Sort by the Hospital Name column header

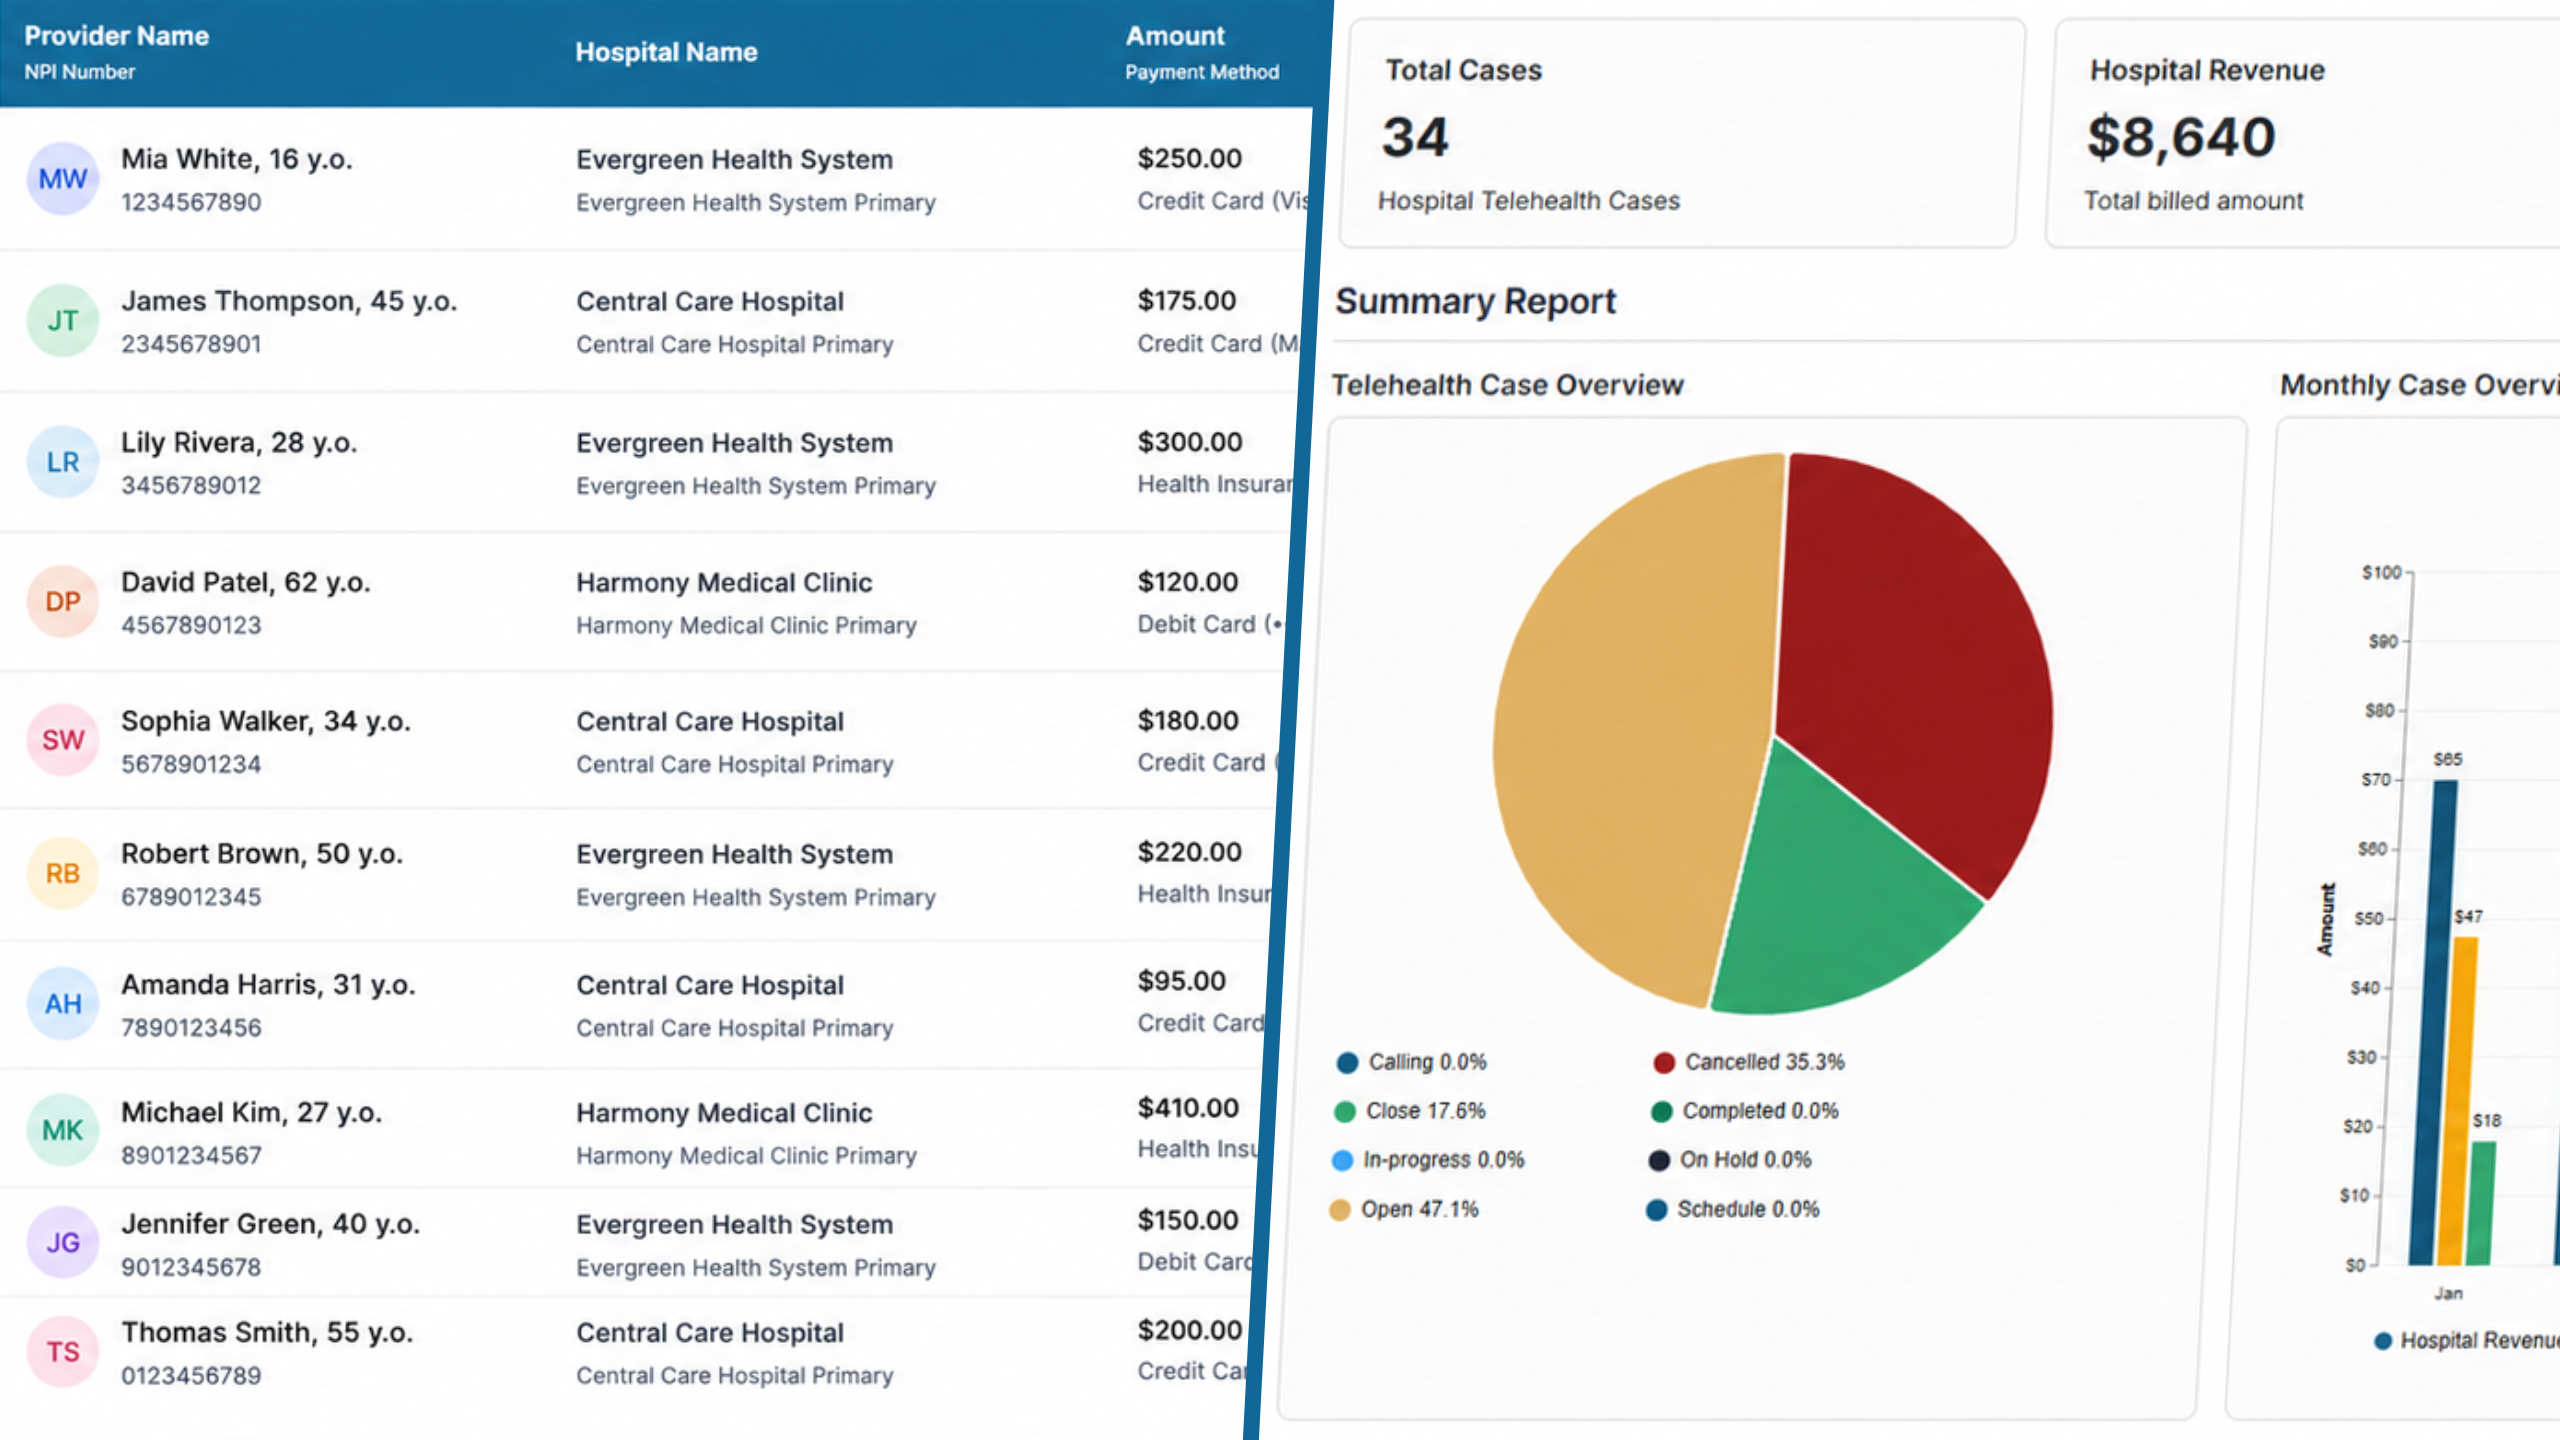tap(666, 52)
